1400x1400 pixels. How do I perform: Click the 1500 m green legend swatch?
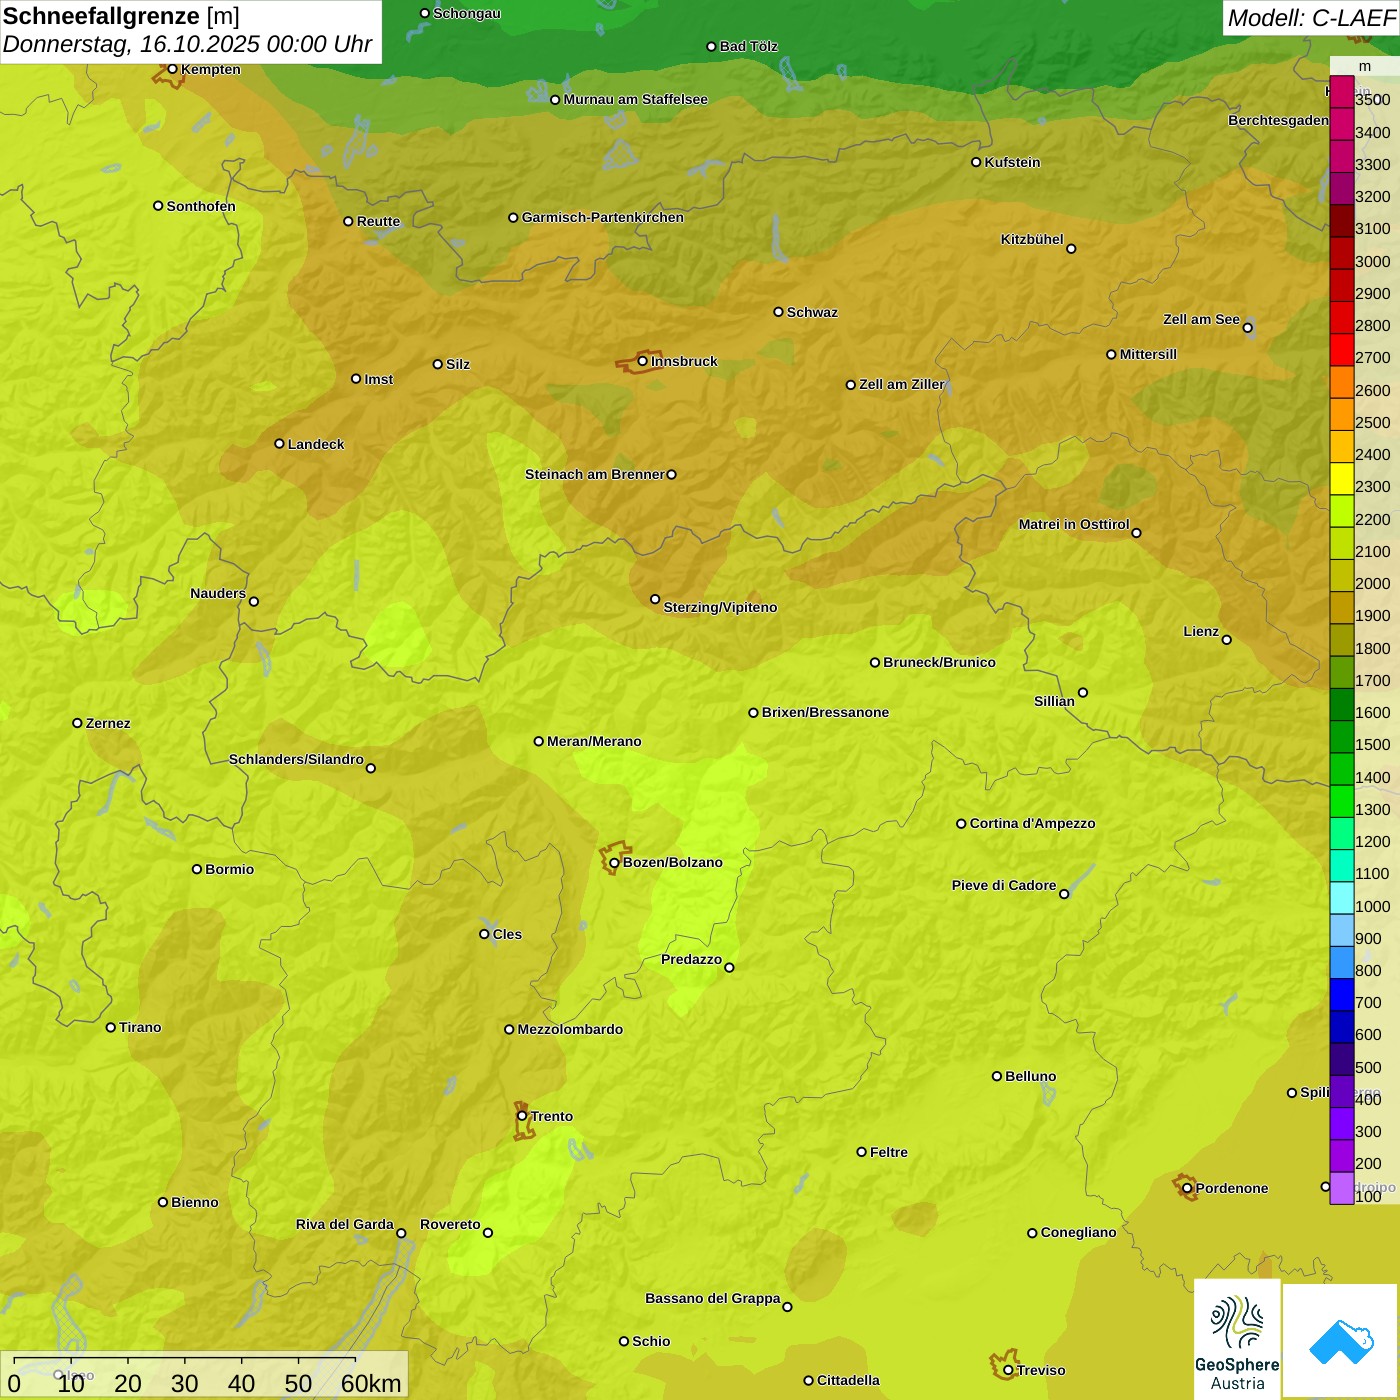click(x=1342, y=736)
